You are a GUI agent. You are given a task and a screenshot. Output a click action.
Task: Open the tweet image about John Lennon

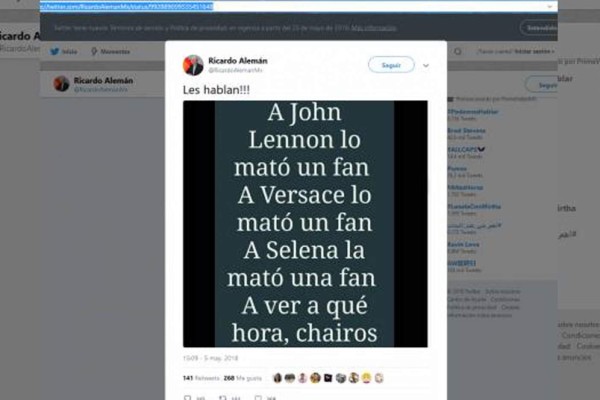tap(305, 224)
